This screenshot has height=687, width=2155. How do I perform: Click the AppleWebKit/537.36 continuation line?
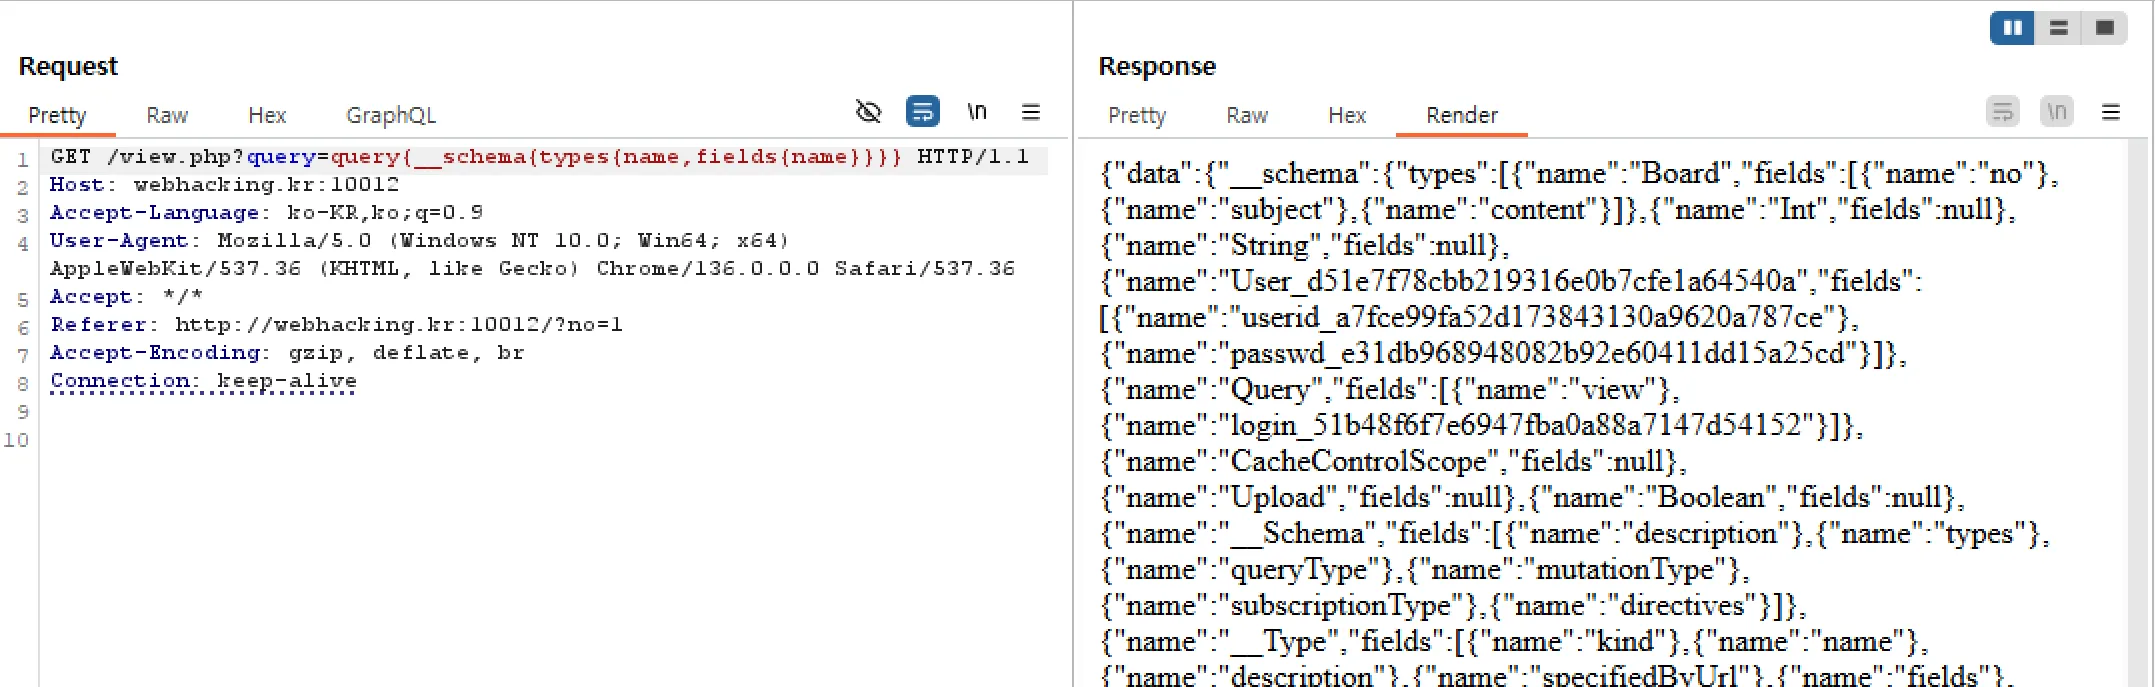(x=533, y=269)
